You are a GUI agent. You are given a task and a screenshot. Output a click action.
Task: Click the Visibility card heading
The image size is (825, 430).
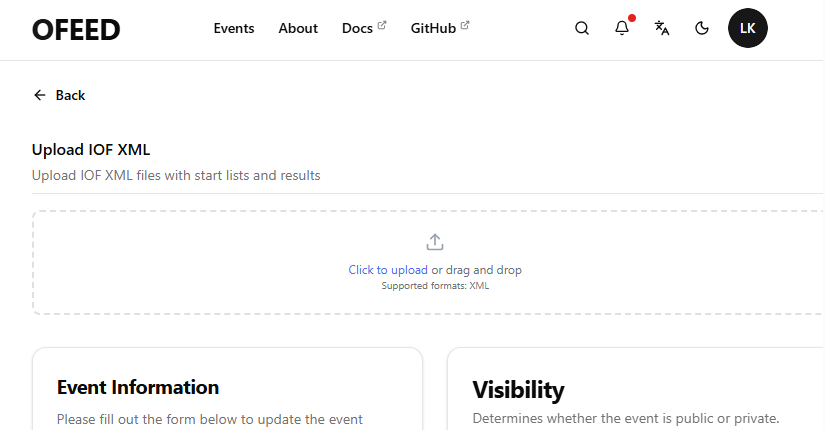(x=518, y=390)
